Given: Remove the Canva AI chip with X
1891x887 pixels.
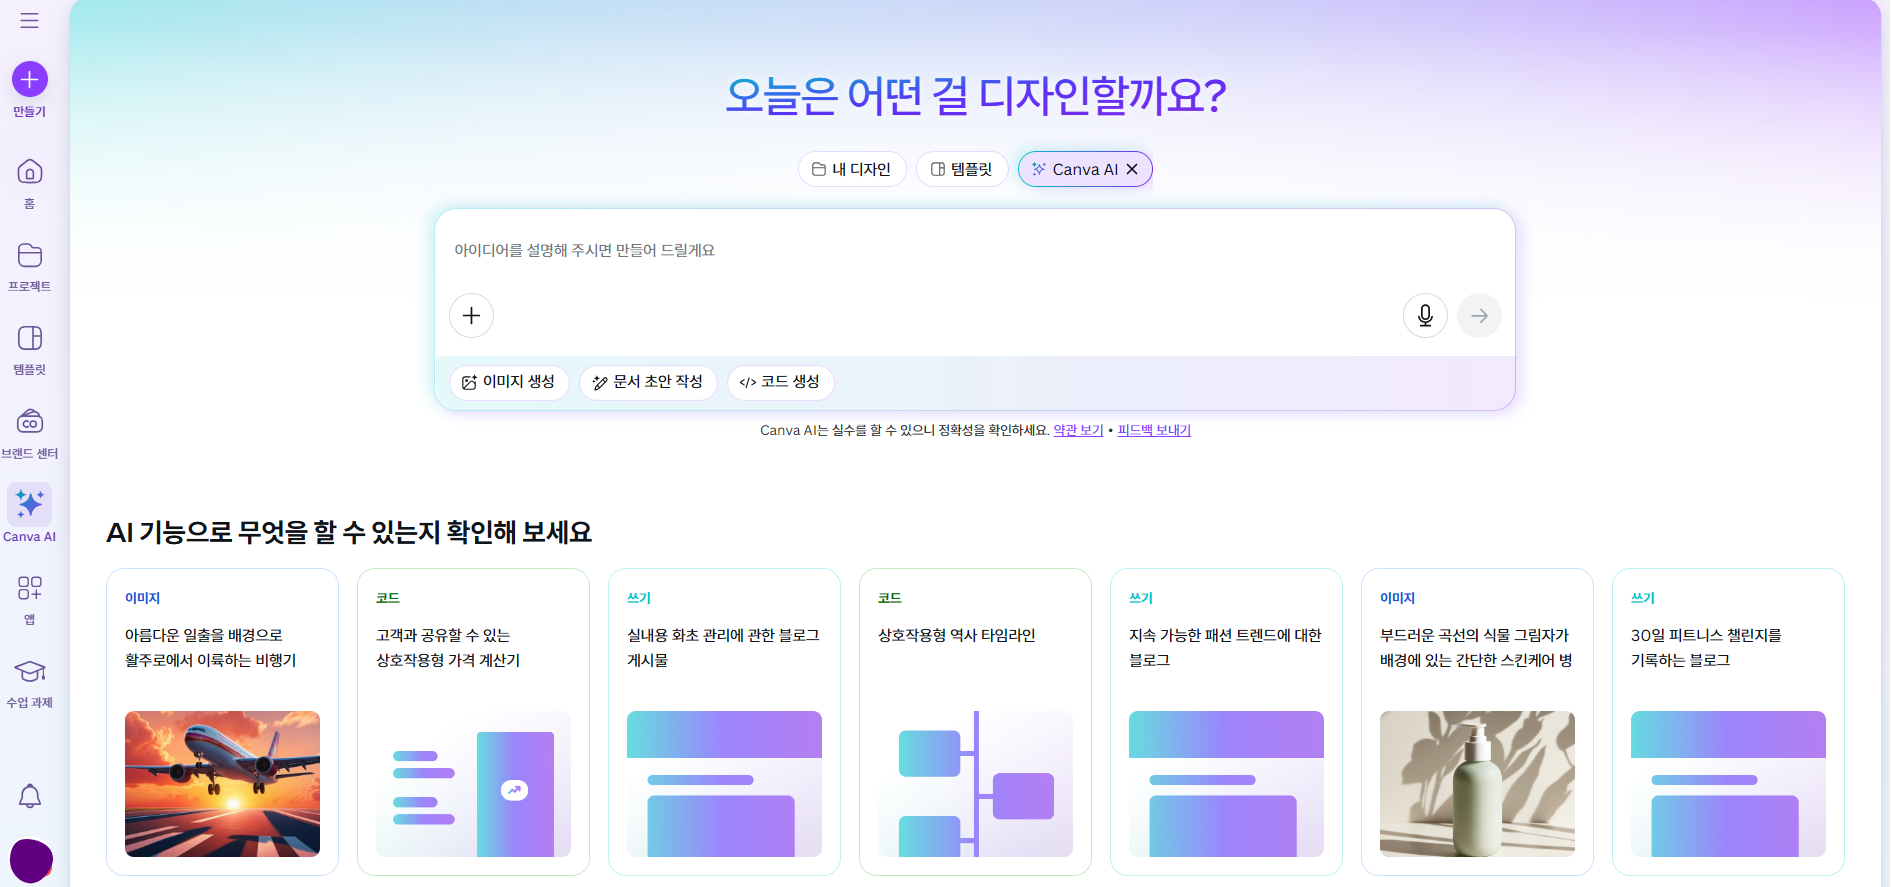Looking at the screenshot, I should tap(1132, 169).
